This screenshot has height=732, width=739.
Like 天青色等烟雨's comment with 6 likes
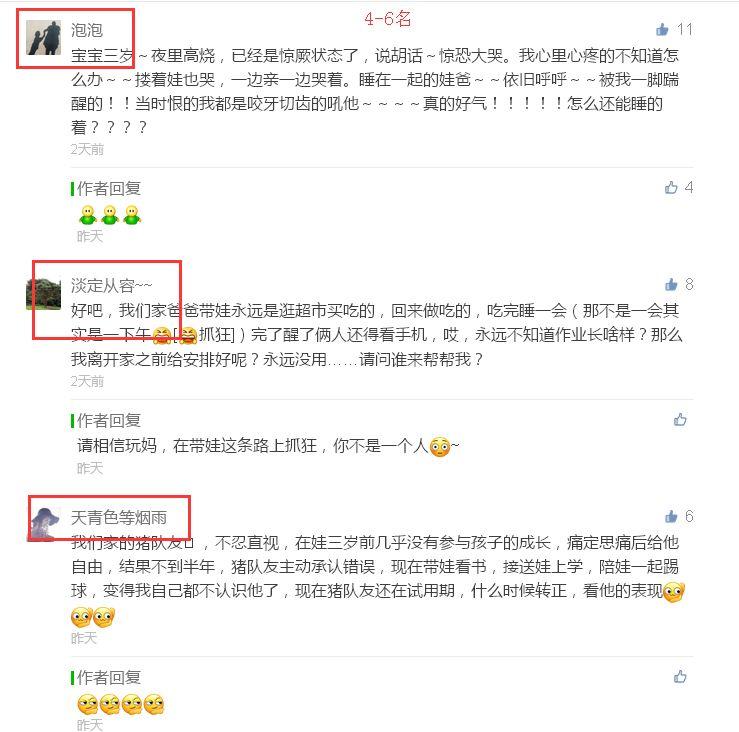[671, 517]
